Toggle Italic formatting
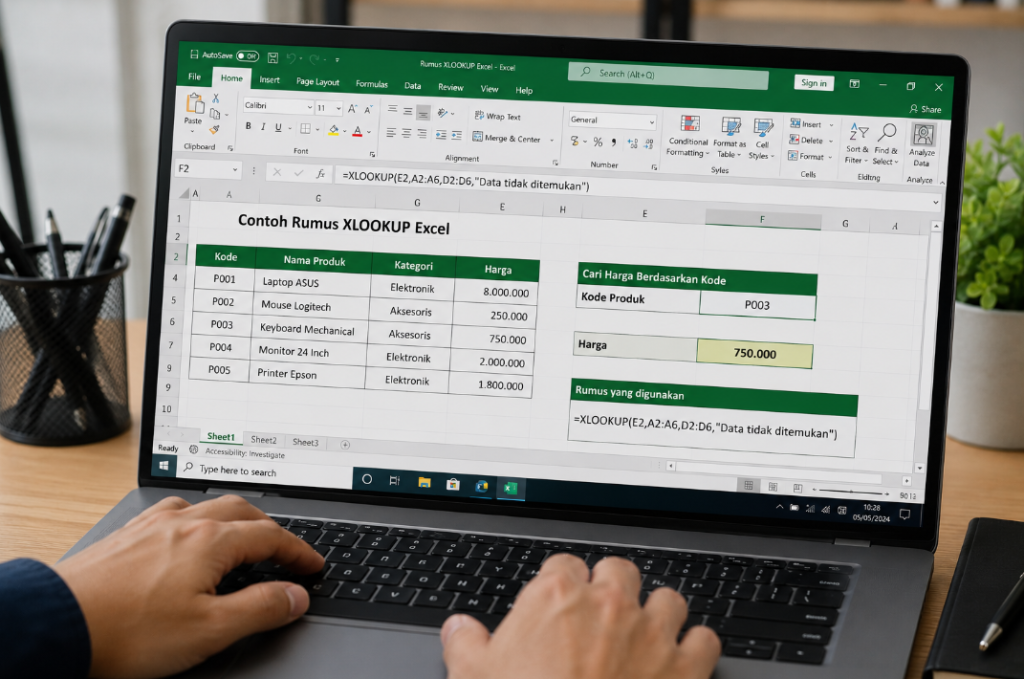1024x679 pixels. click(x=263, y=127)
